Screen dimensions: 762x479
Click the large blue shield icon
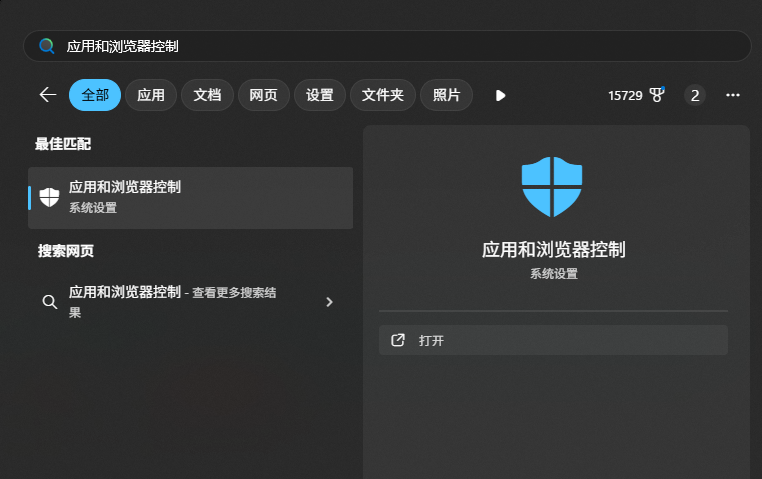[552, 187]
